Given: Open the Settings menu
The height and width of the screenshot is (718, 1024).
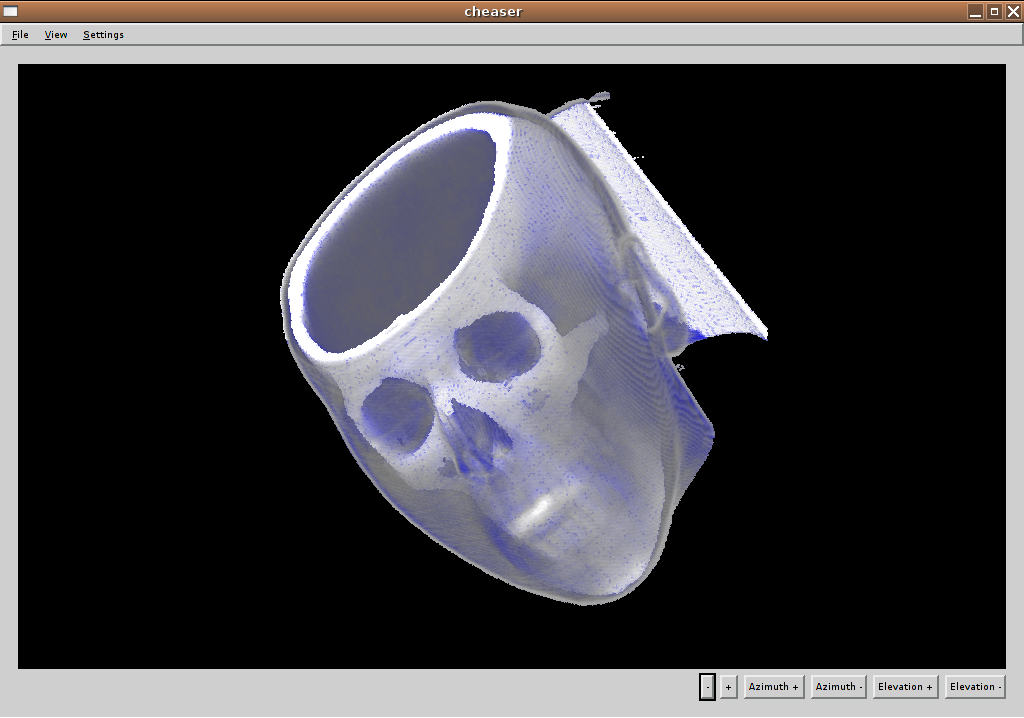Looking at the screenshot, I should pyautogui.click(x=103, y=35).
